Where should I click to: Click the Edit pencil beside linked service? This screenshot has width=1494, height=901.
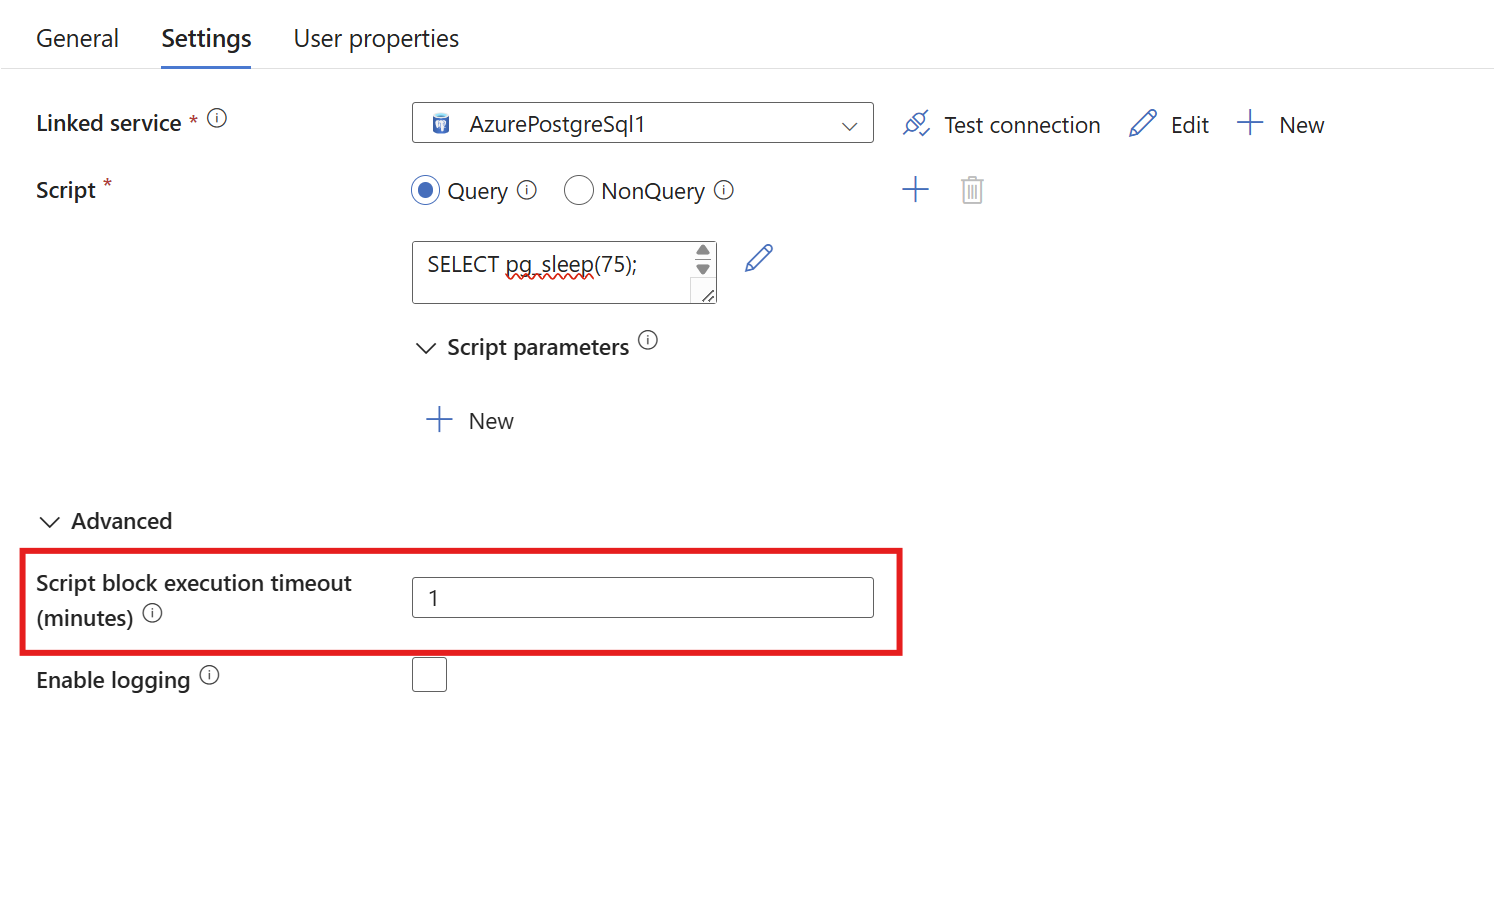tap(1143, 124)
